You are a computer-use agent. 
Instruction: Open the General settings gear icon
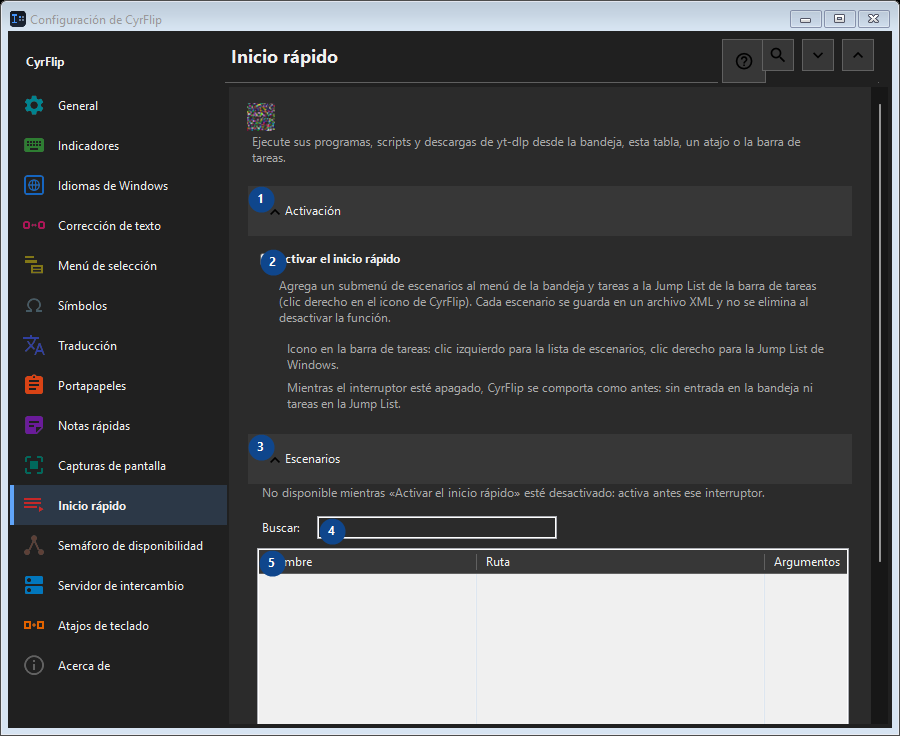(x=34, y=106)
